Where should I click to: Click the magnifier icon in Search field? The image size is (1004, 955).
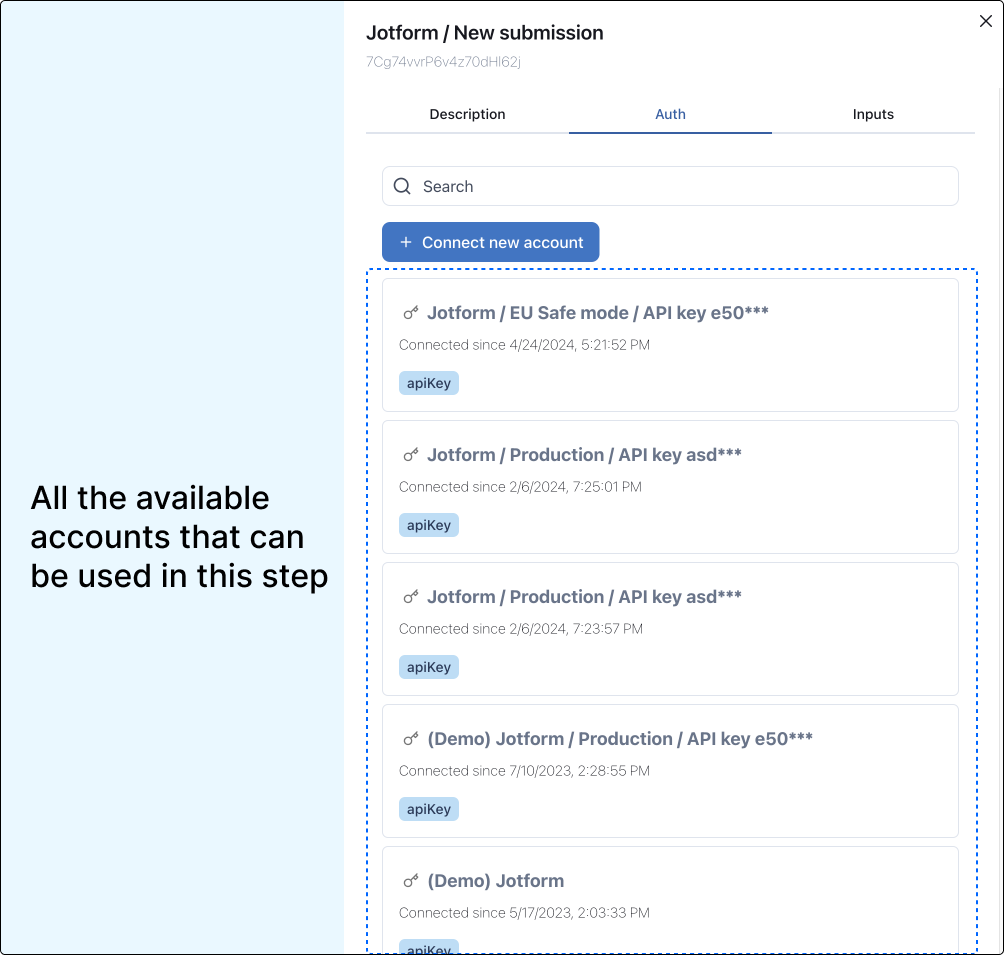click(x=402, y=186)
